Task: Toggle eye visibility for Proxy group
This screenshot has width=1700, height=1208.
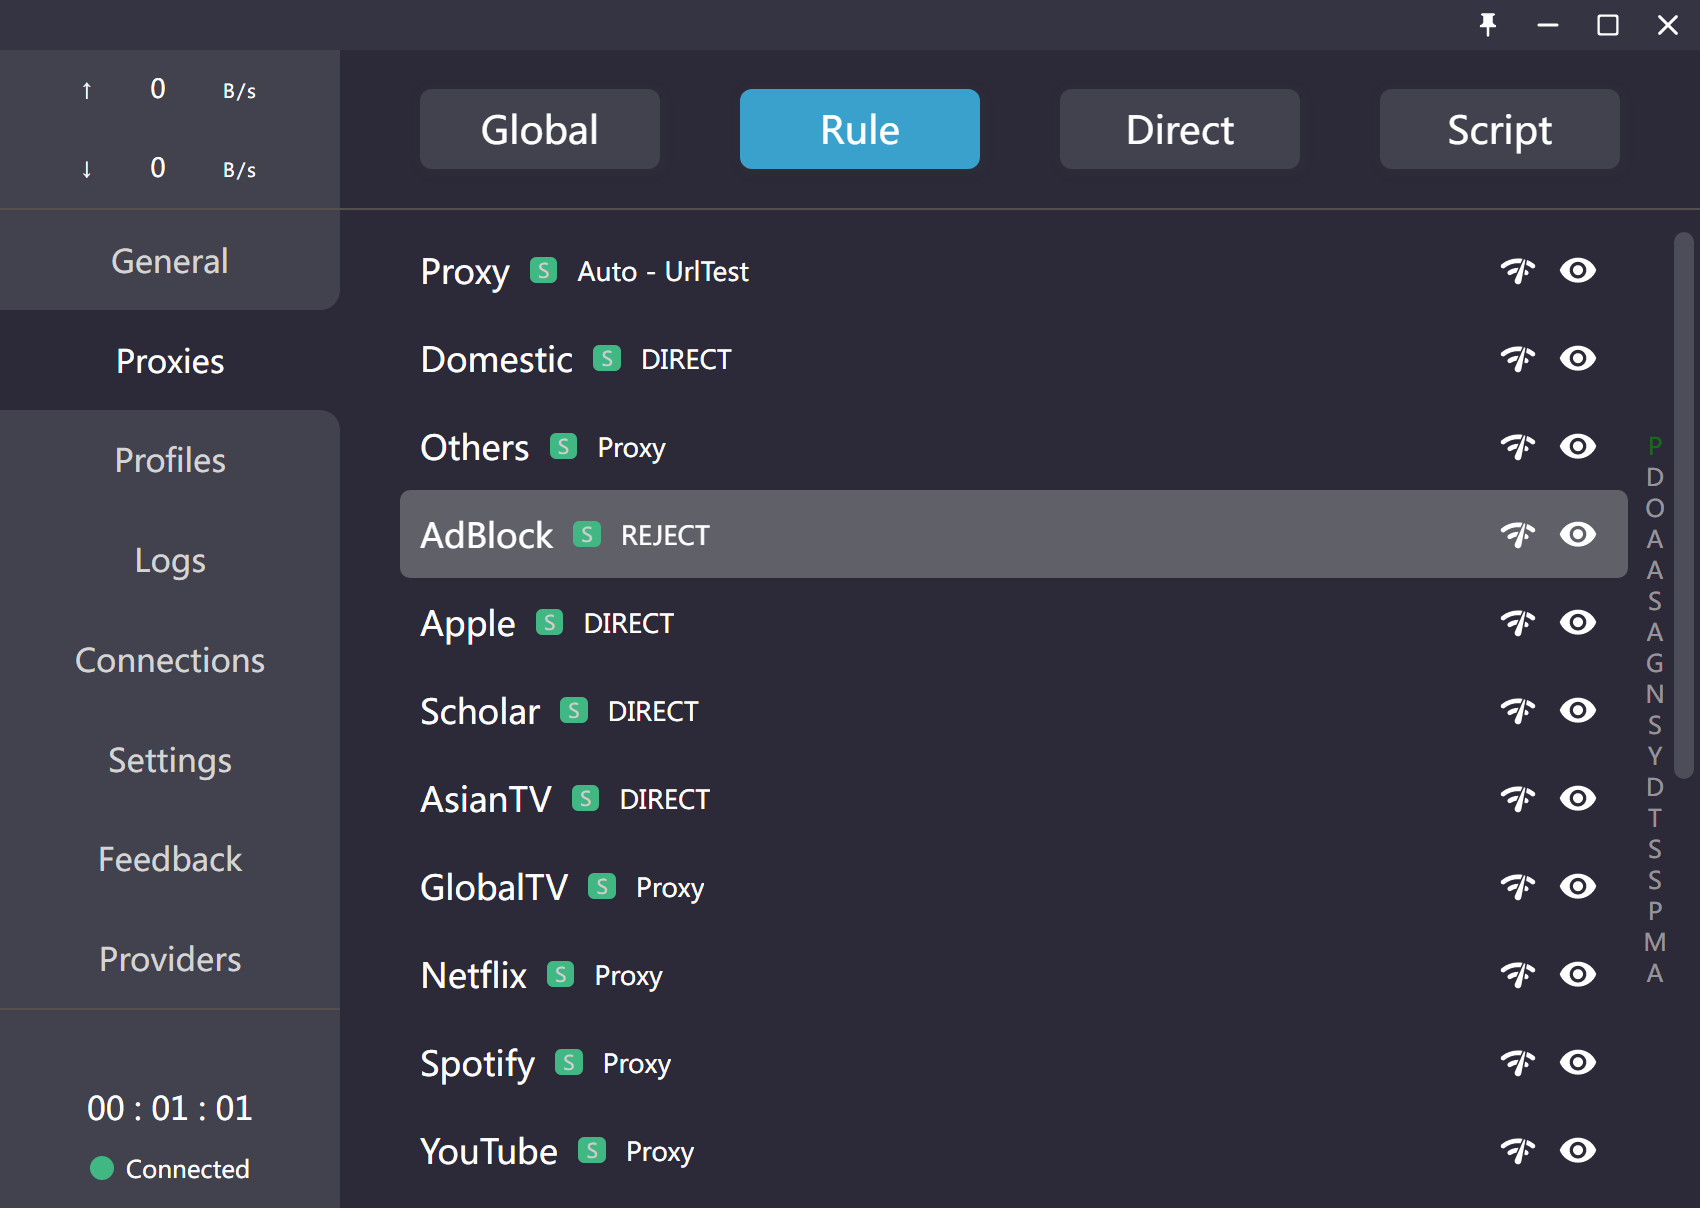Action: pos(1578,270)
